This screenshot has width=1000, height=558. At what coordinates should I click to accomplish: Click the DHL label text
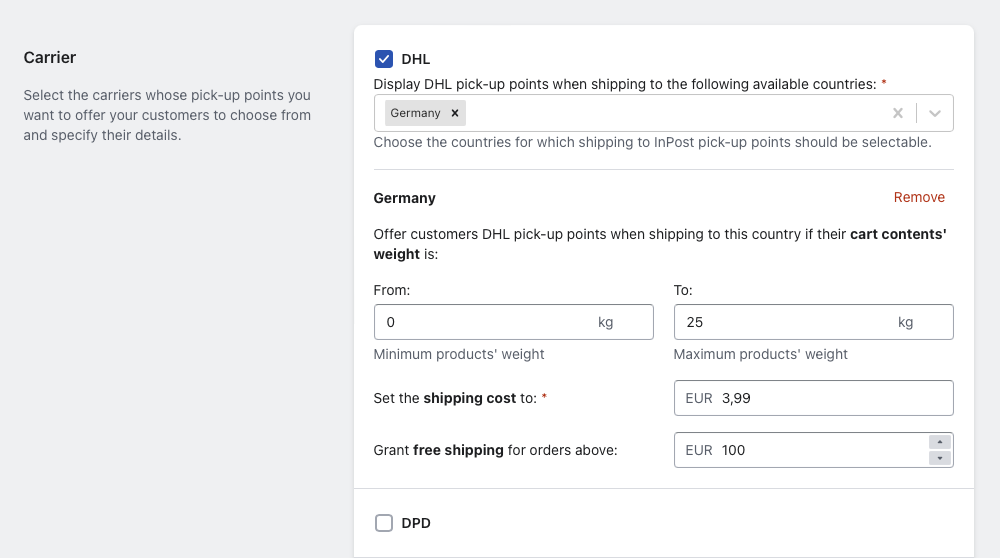(x=416, y=59)
